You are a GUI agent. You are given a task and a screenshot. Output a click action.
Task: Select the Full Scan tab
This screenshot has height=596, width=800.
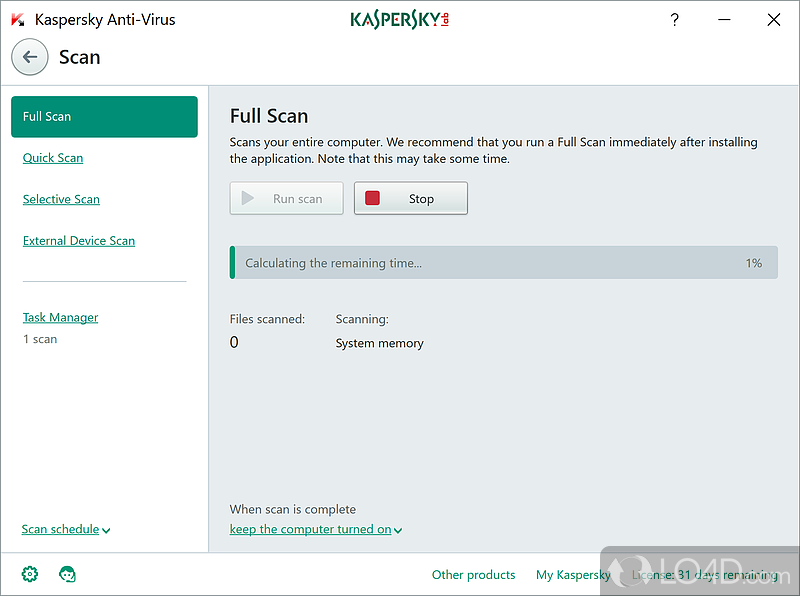click(x=104, y=116)
